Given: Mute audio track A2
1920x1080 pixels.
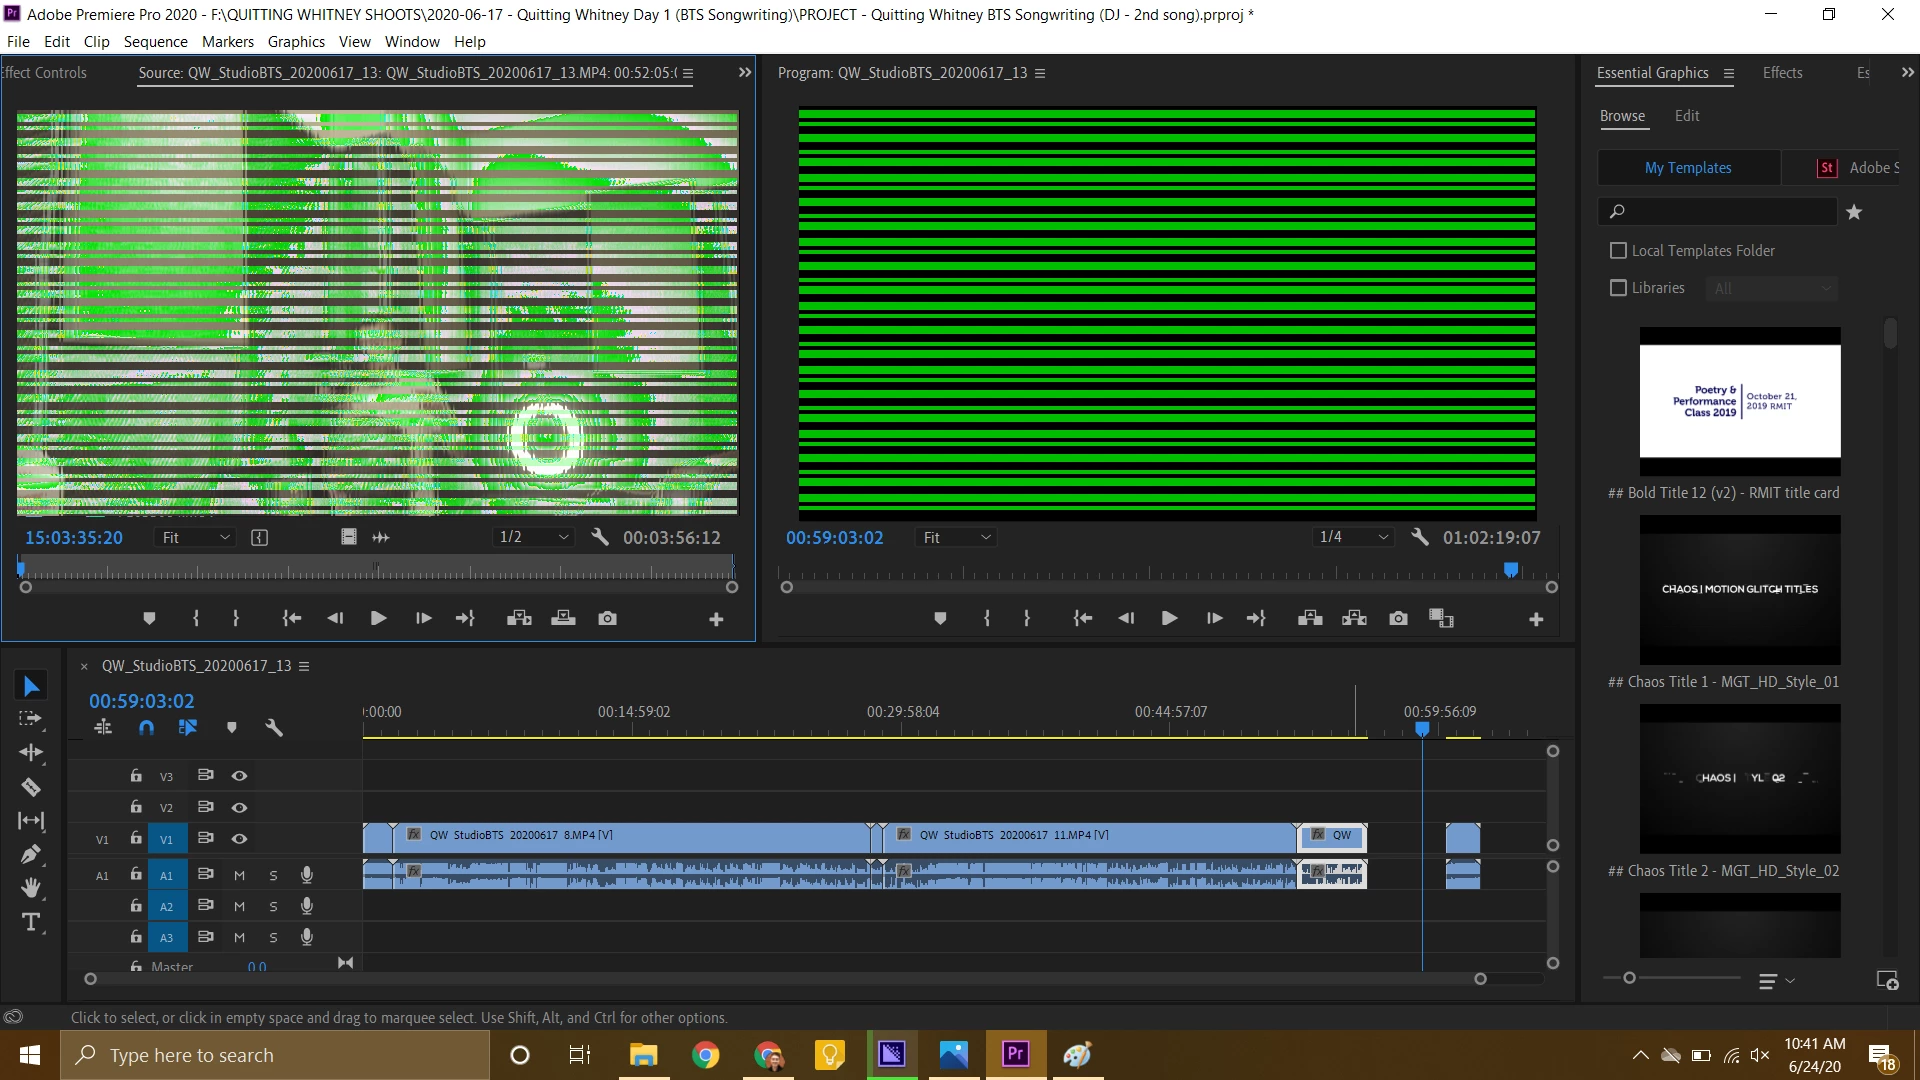Looking at the screenshot, I should point(239,906).
